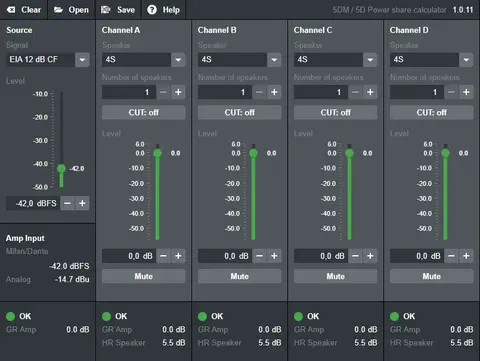The height and width of the screenshot is (361, 480).
Task: Click the Analog -14.7 dBu amp input value
Action: coord(72,279)
